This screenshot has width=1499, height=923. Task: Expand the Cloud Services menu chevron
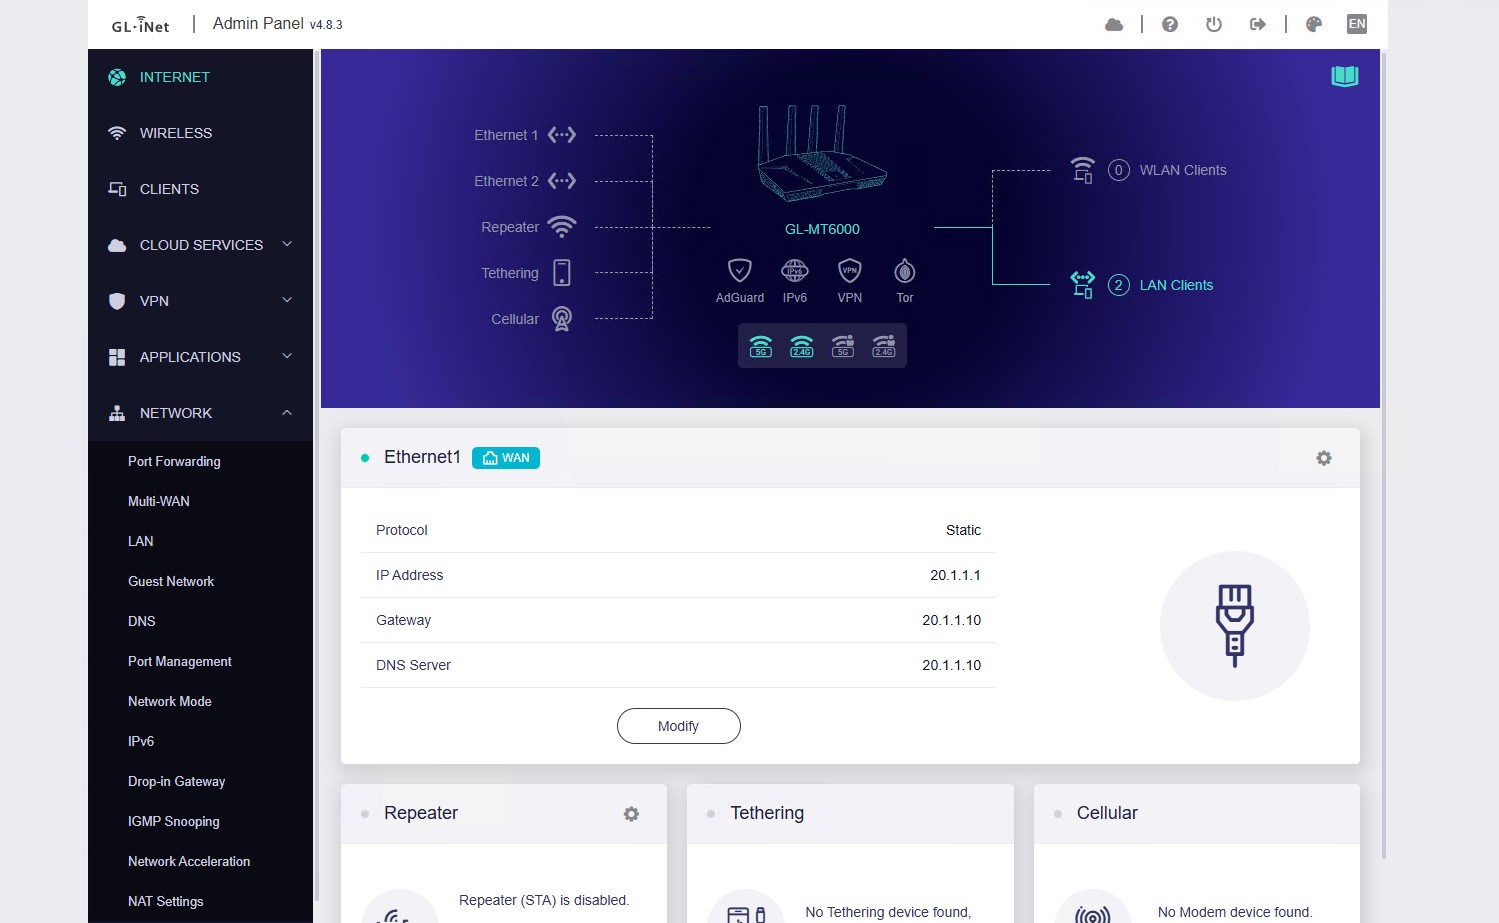(x=287, y=244)
